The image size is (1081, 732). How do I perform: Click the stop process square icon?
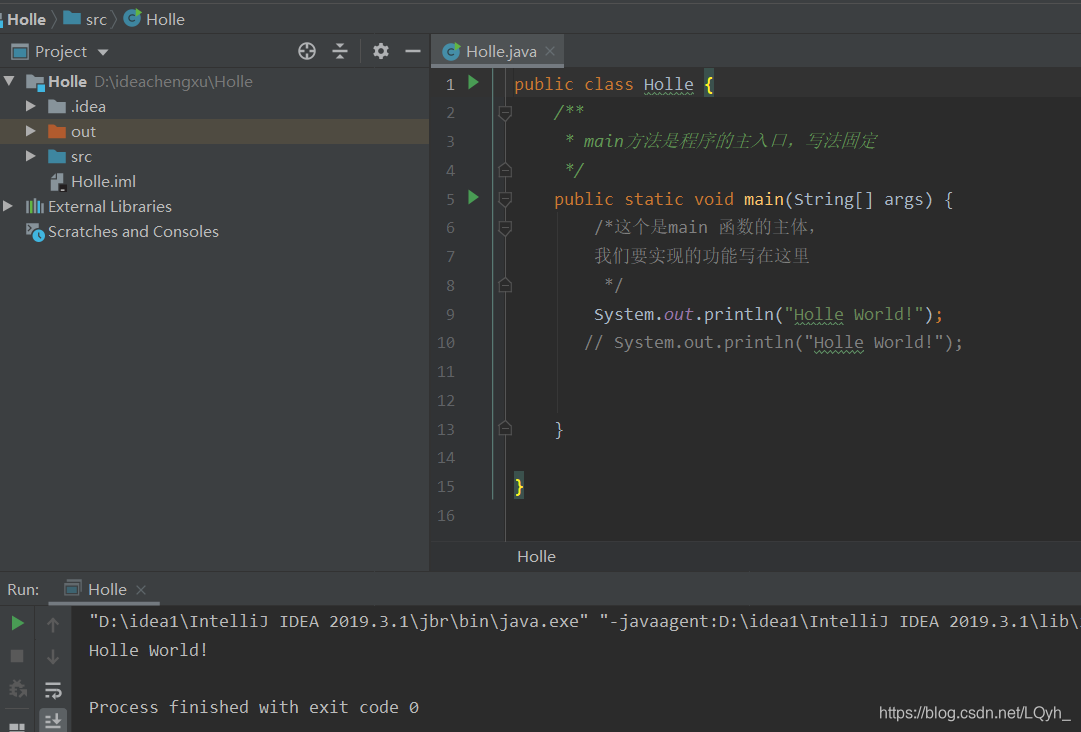tap(17, 656)
